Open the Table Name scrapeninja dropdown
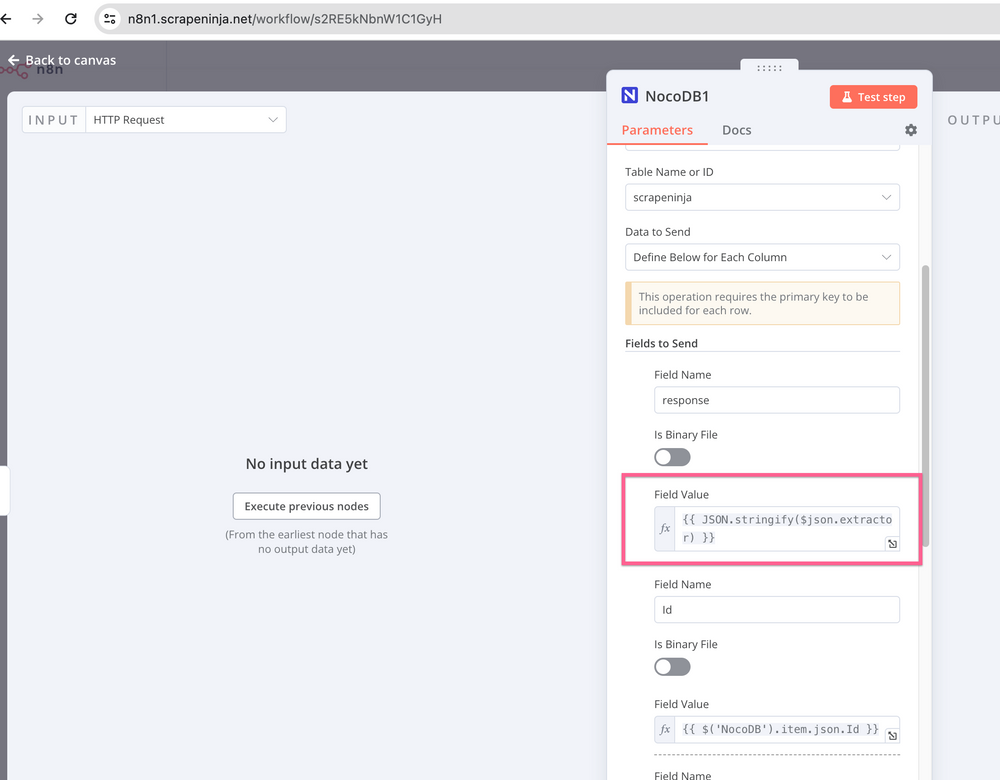The image size is (1000, 780). (x=762, y=198)
